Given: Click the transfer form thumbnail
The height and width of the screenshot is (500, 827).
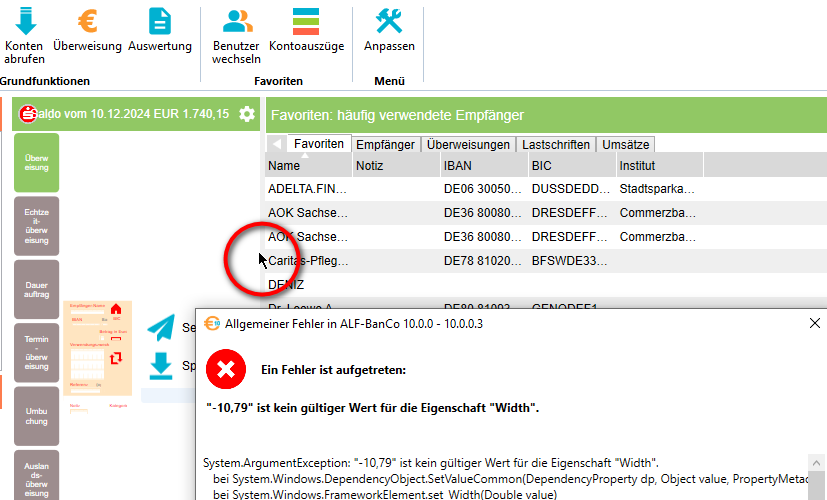Looking at the screenshot, I should (x=98, y=348).
